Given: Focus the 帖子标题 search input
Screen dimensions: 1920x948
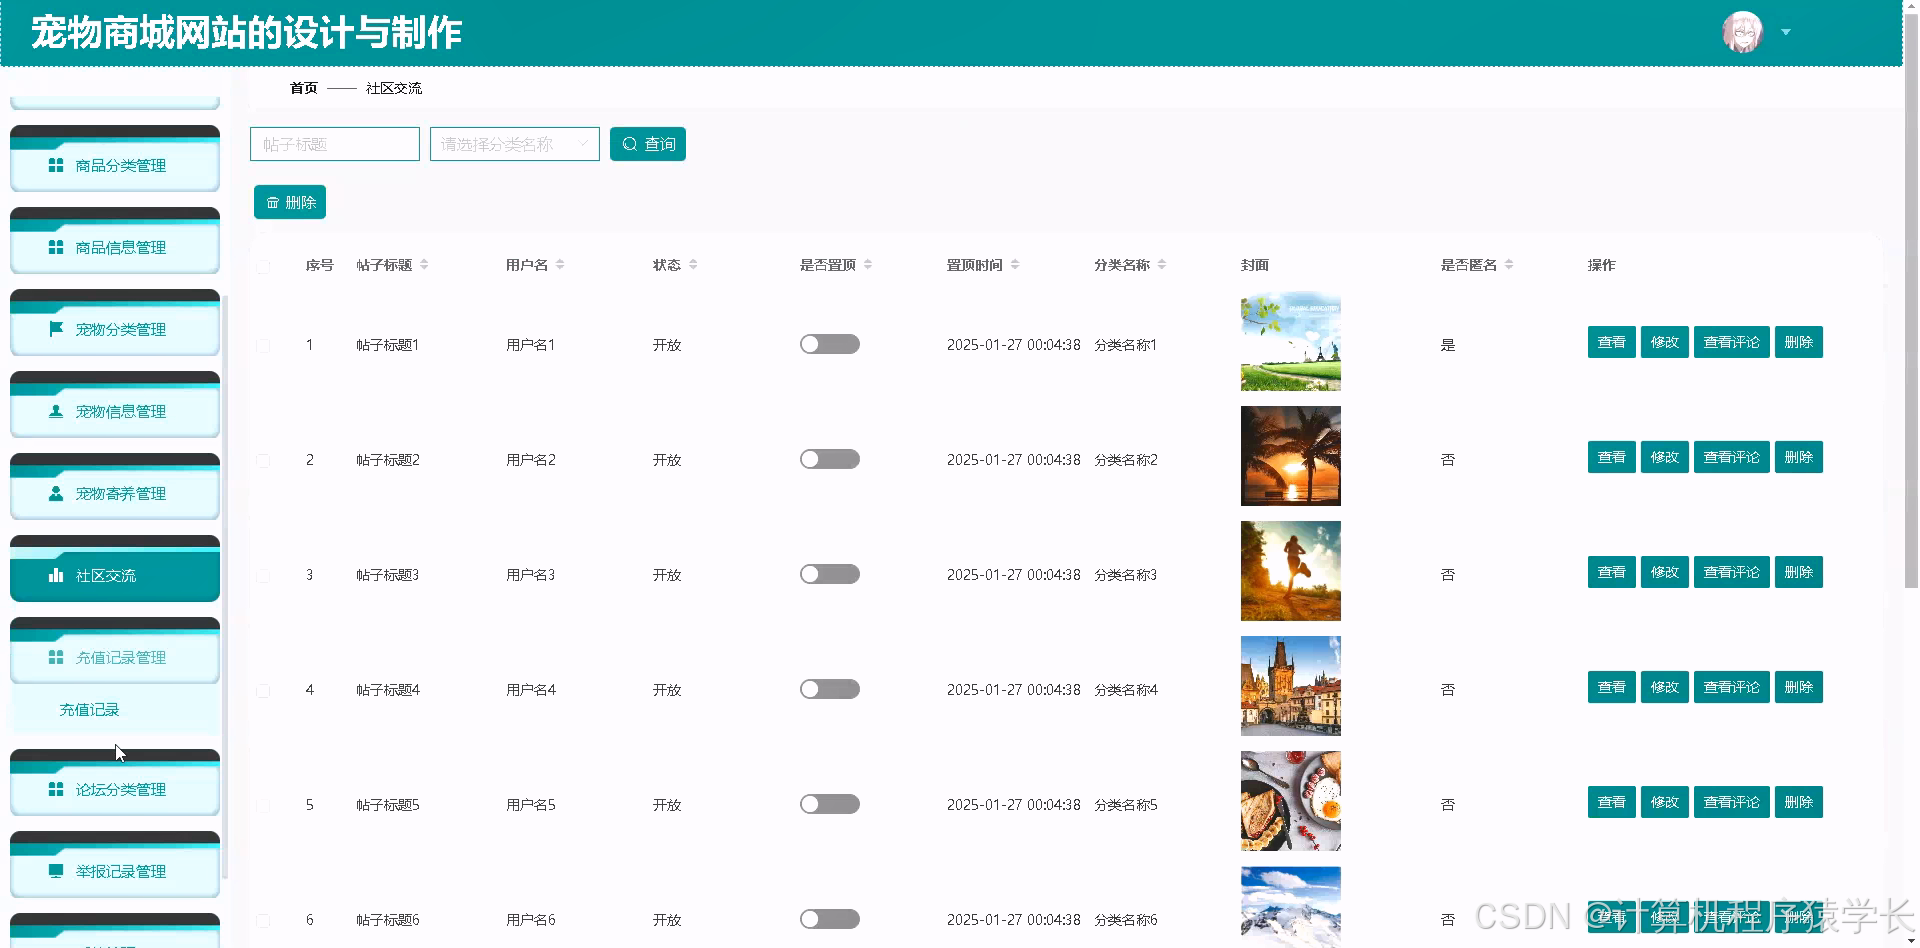Looking at the screenshot, I should 335,144.
